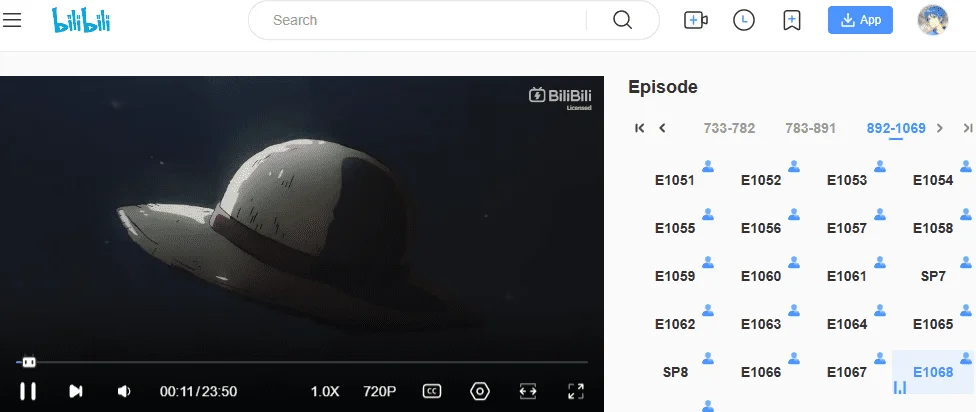Toggle wide screen mode
Viewport: 976px width, 412px height.
tap(528, 391)
